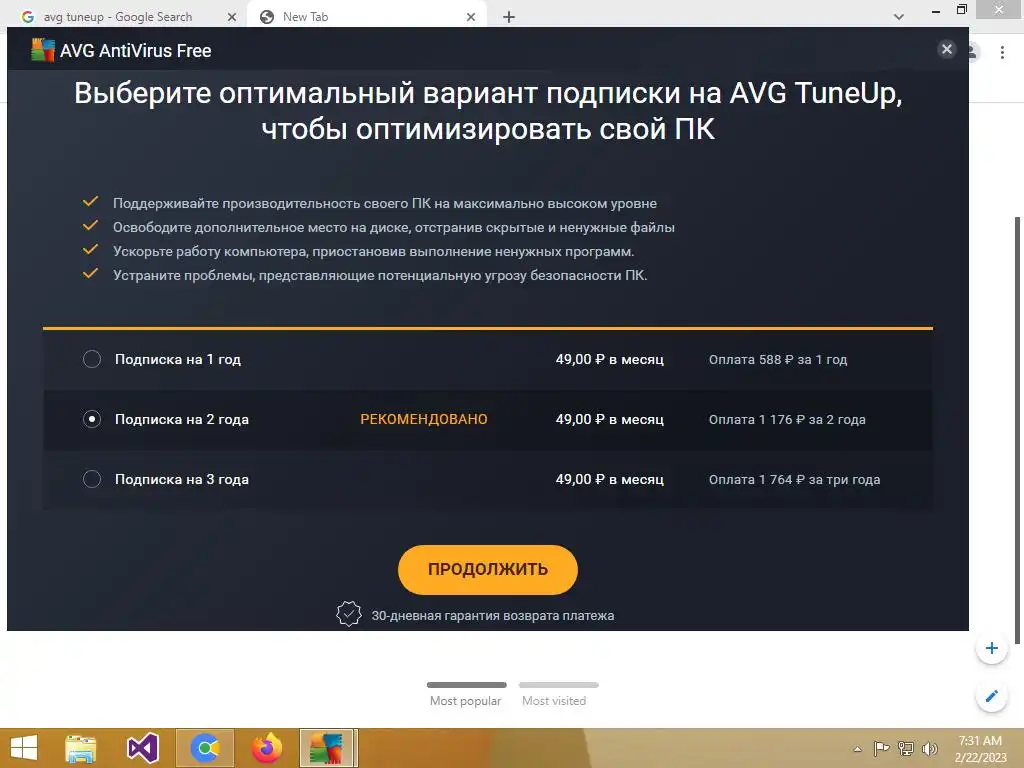
Task: Open the AVG app taskbar icon
Action: [x=328, y=748]
